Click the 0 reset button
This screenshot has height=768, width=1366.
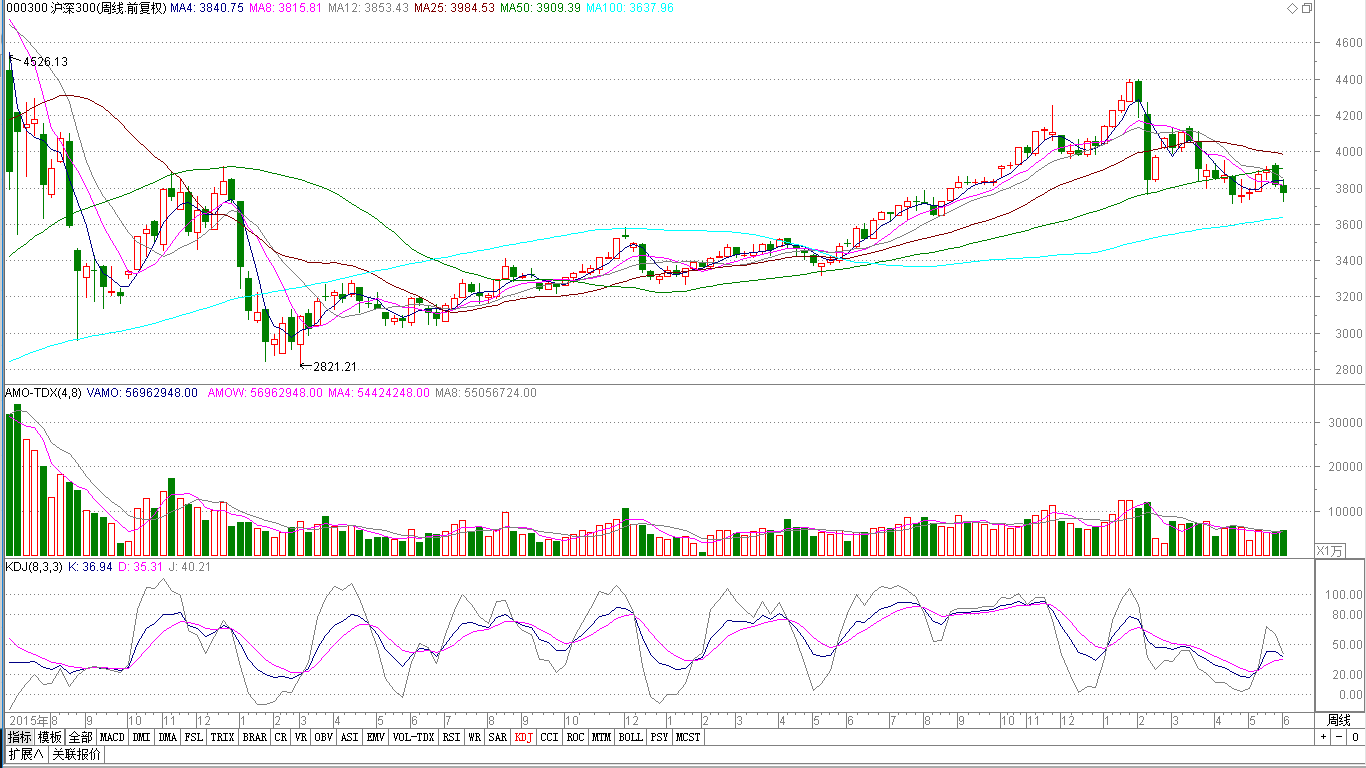coord(1355,737)
